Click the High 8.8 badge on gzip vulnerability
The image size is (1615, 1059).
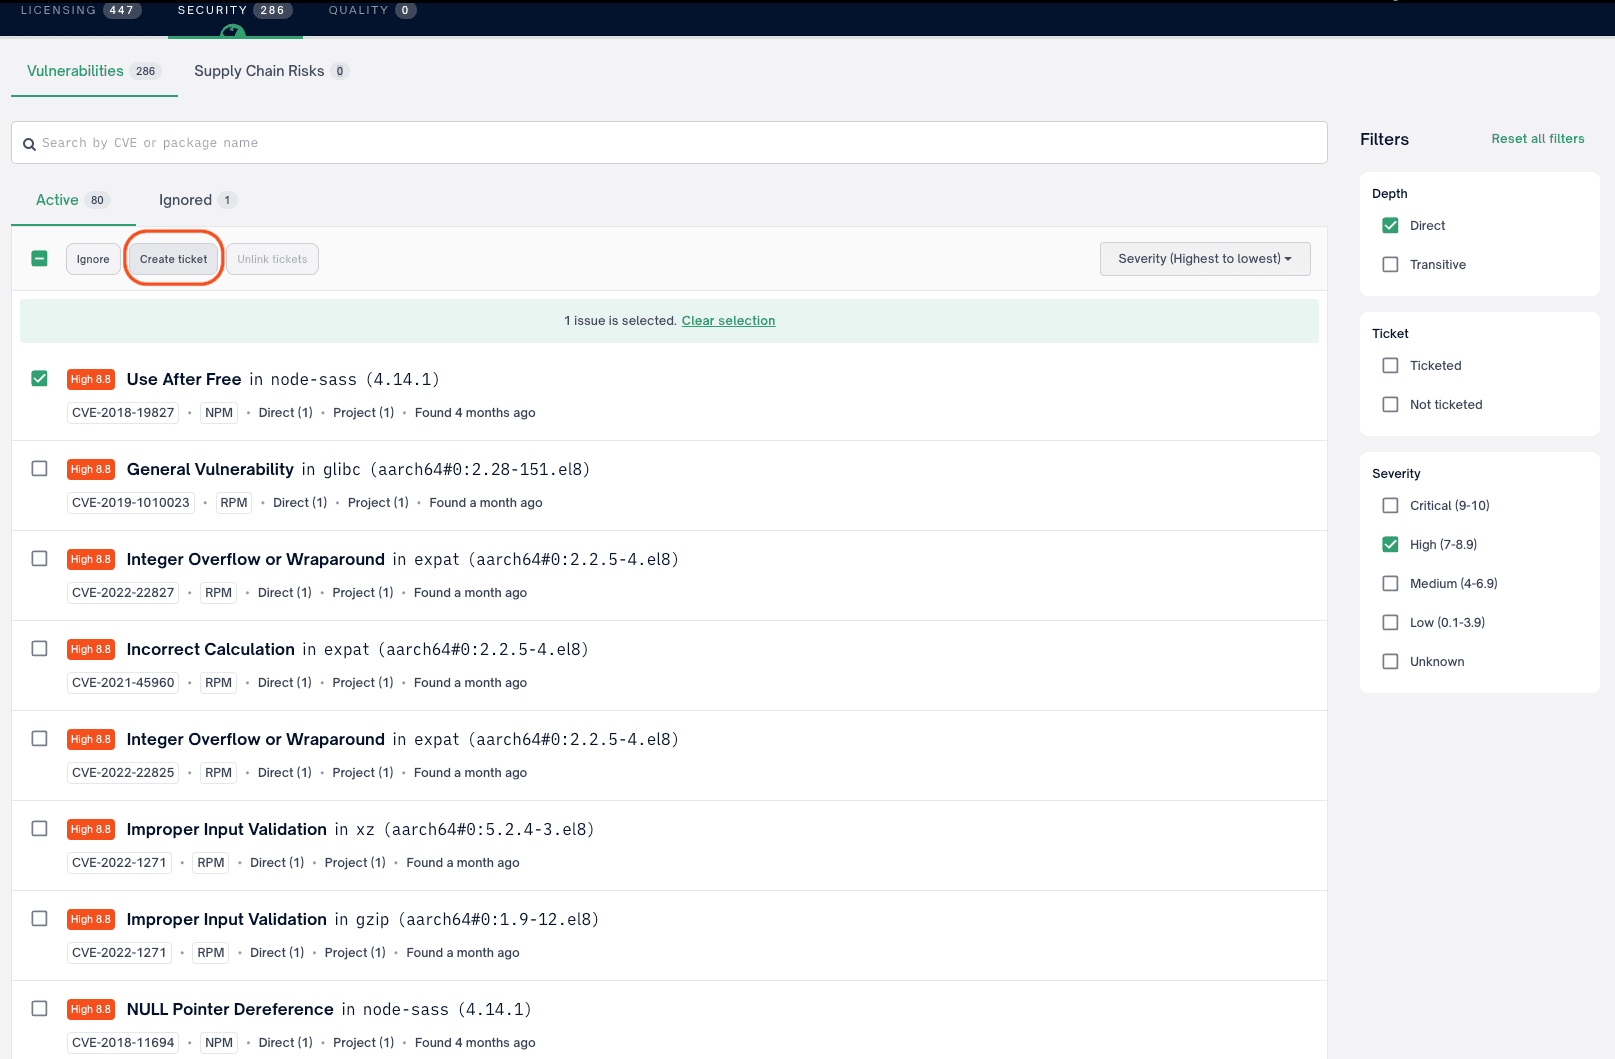(91, 919)
